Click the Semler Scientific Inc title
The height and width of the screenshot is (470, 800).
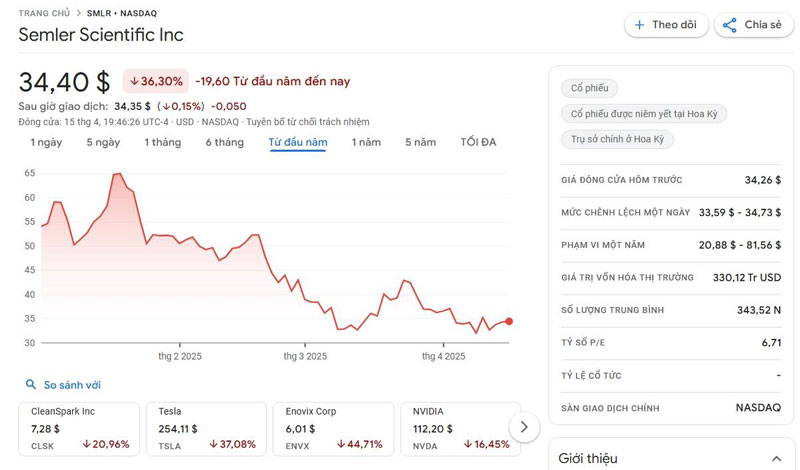click(x=101, y=35)
